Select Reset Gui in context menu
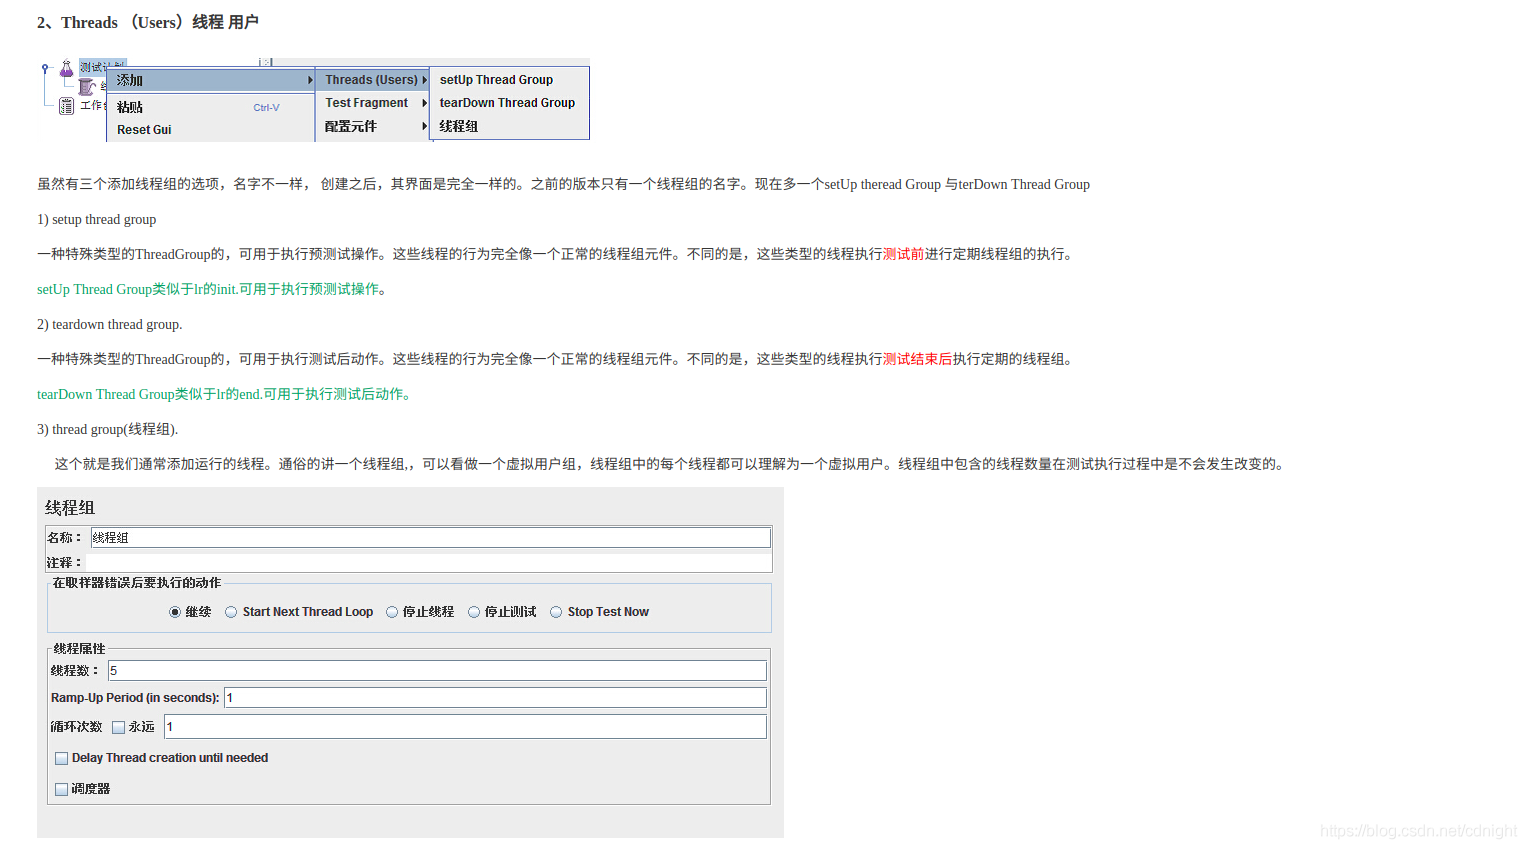Image resolution: width=1527 pixels, height=849 pixels. pyautogui.click(x=210, y=130)
